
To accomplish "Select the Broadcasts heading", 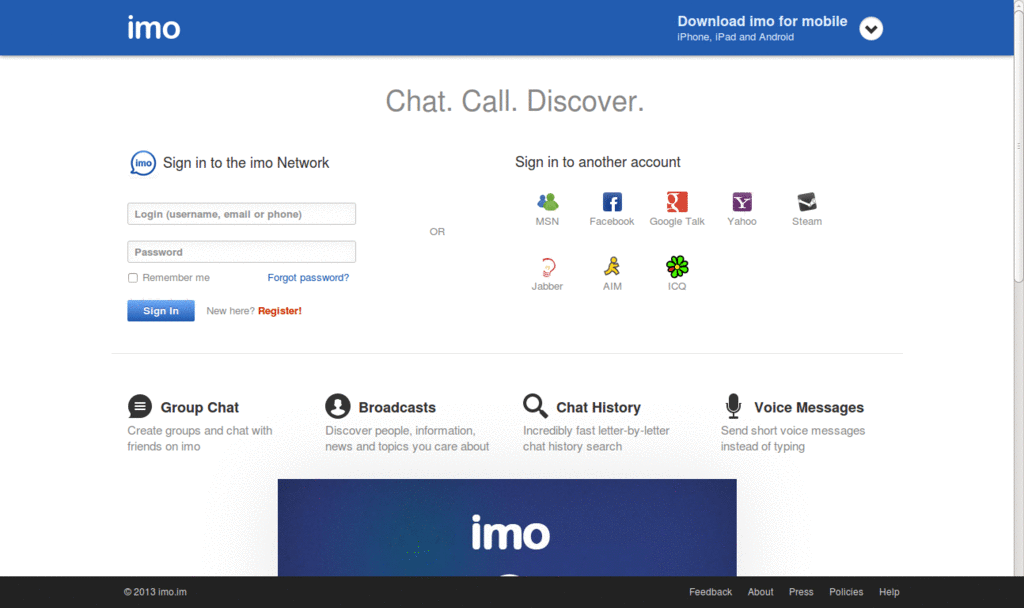I will coord(397,408).
